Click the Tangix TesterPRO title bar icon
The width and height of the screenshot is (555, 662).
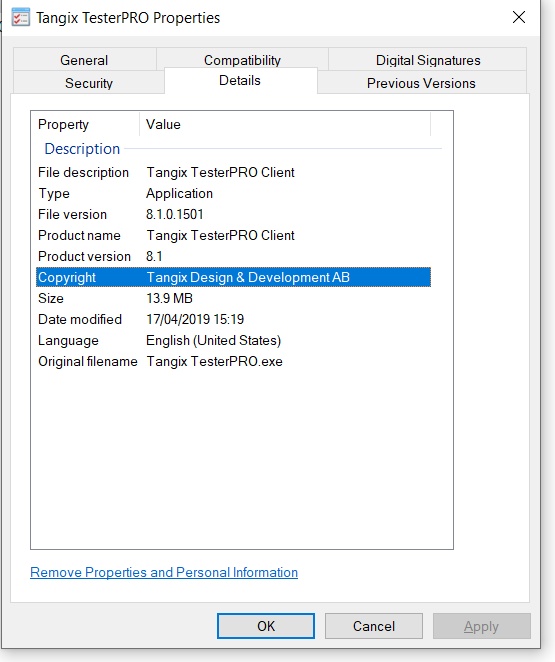(x=21, y=17)
